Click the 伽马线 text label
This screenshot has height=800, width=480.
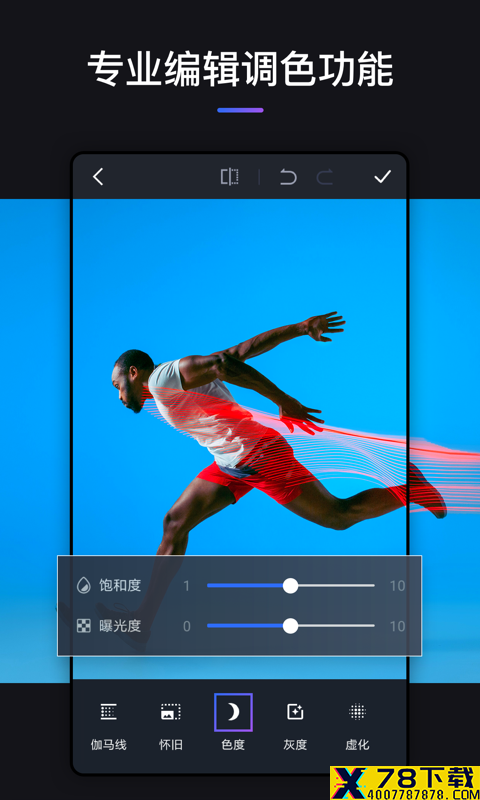[109, 745]
